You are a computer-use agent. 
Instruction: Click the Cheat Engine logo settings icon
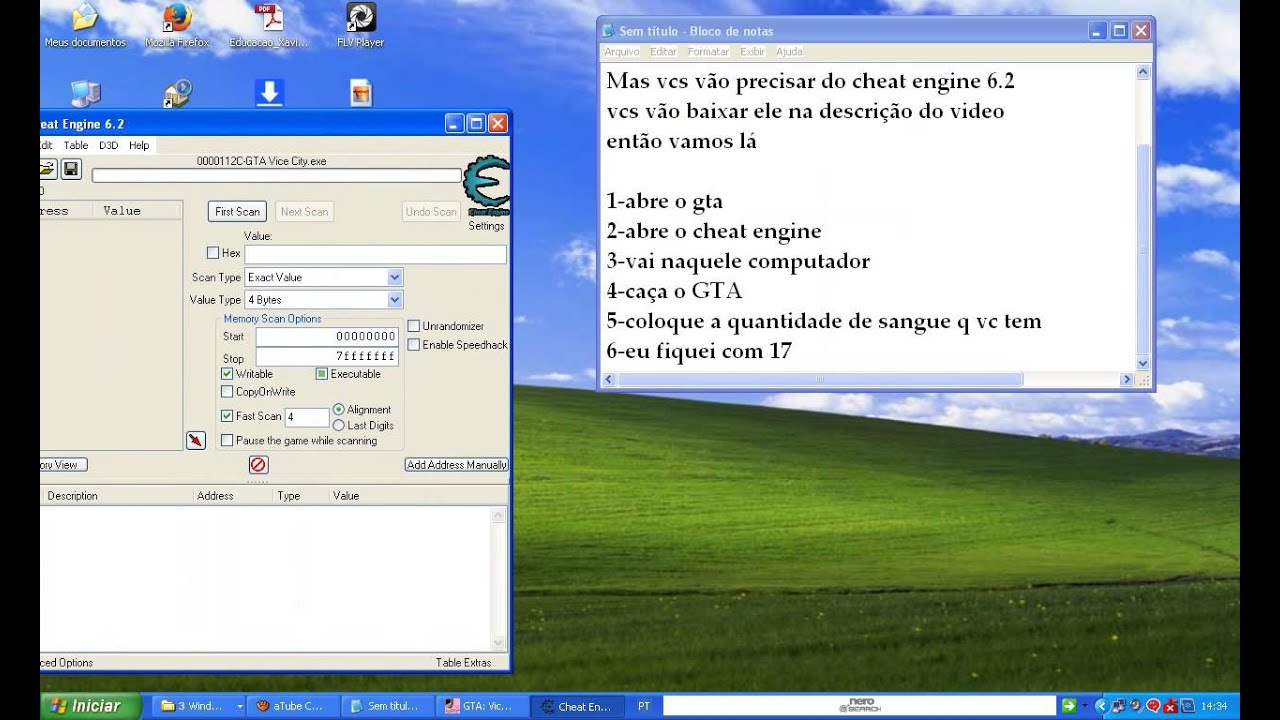pos(487,186)
